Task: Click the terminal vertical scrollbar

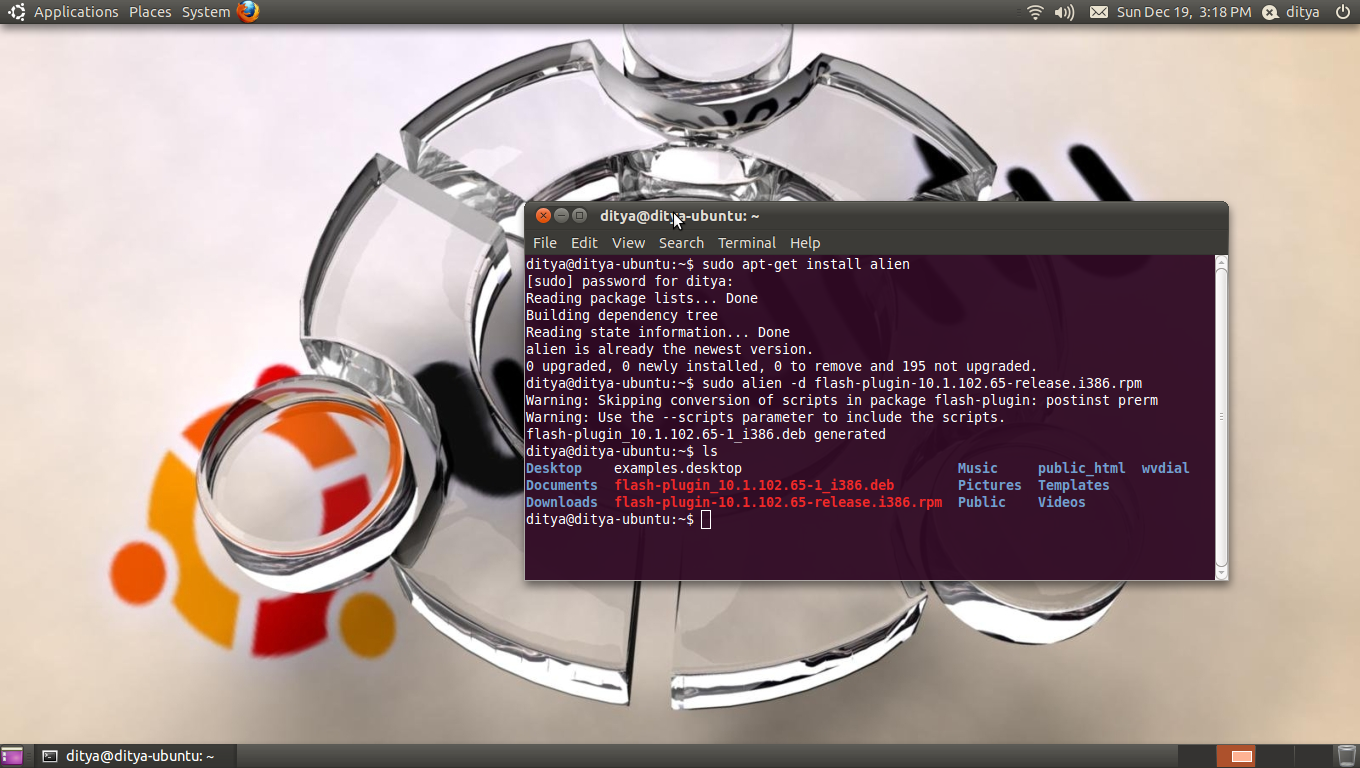Action: (x=1221, y=416)
